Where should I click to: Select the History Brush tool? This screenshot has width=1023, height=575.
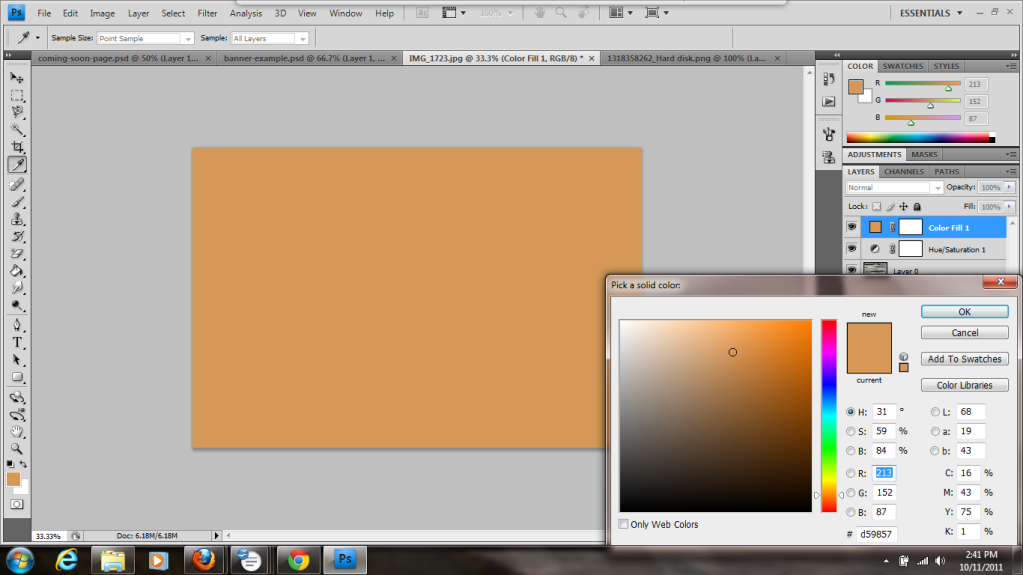17,236
